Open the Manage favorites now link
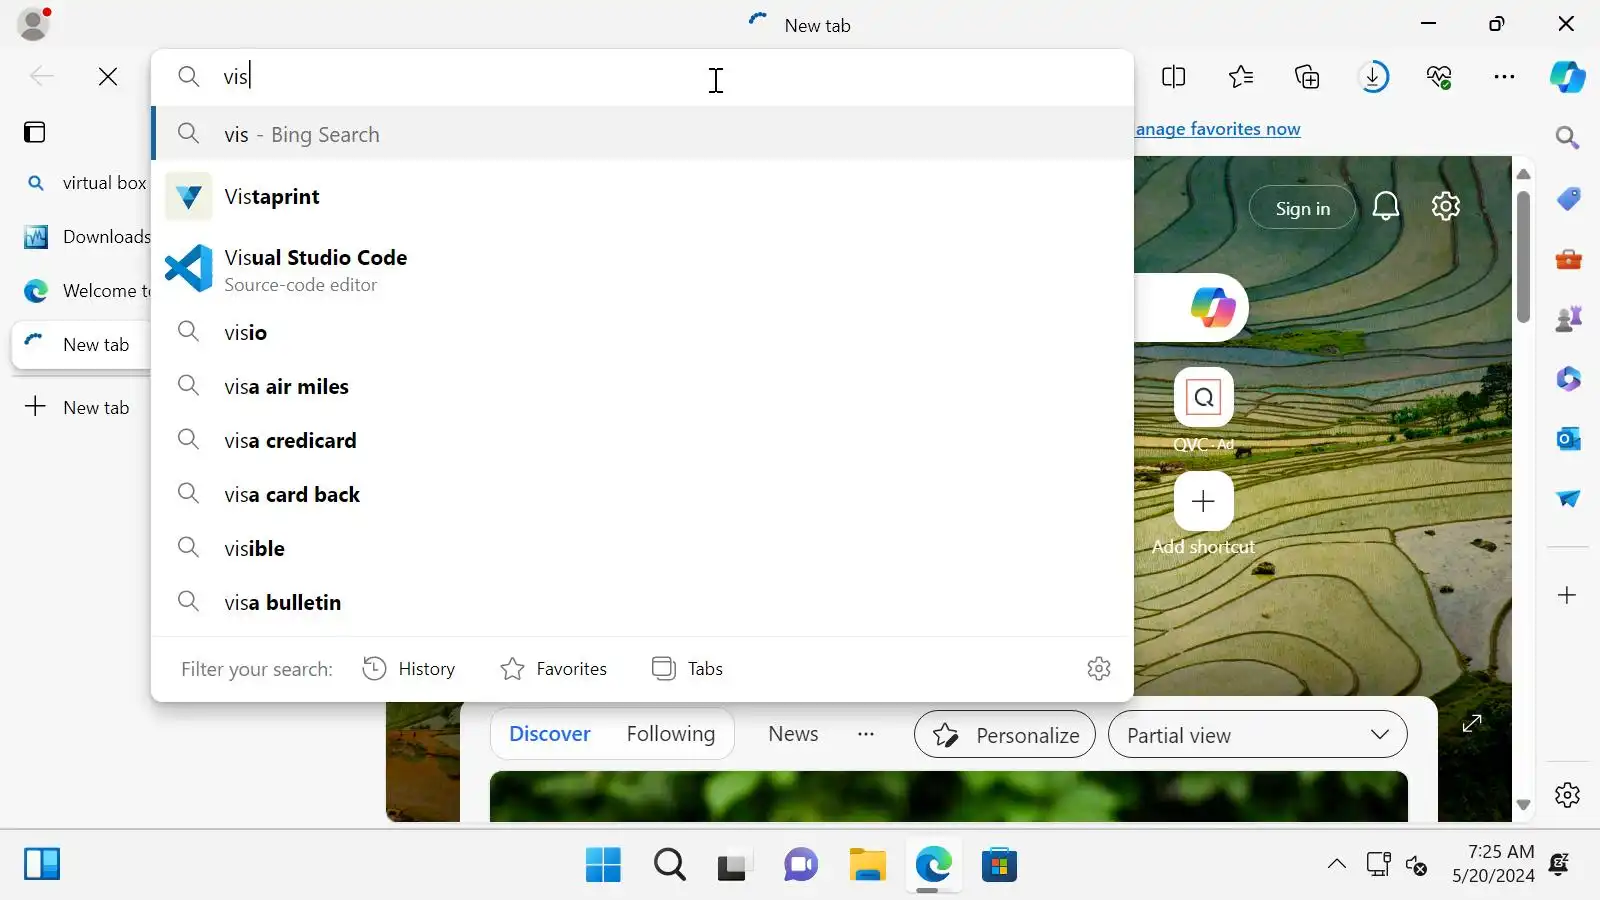 point(1218,129)
